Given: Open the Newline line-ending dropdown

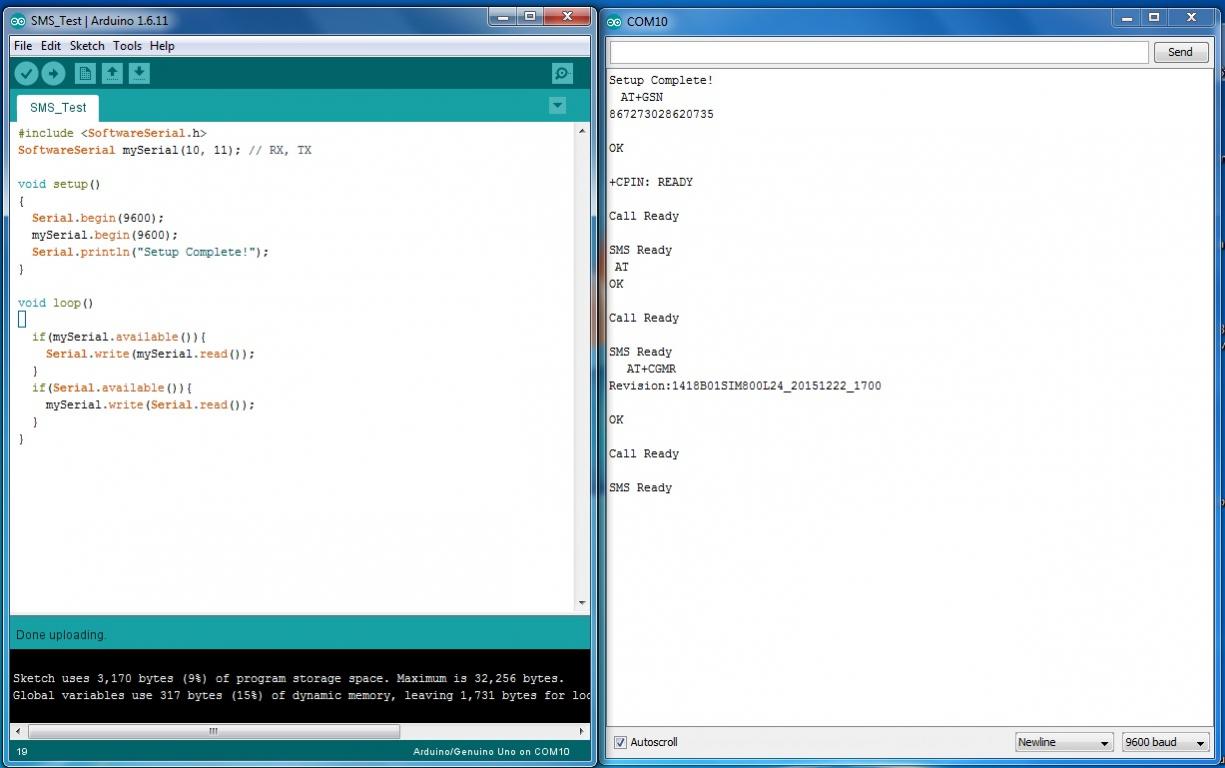Looking at the screenshot, I should click(x=1063, y=742).
